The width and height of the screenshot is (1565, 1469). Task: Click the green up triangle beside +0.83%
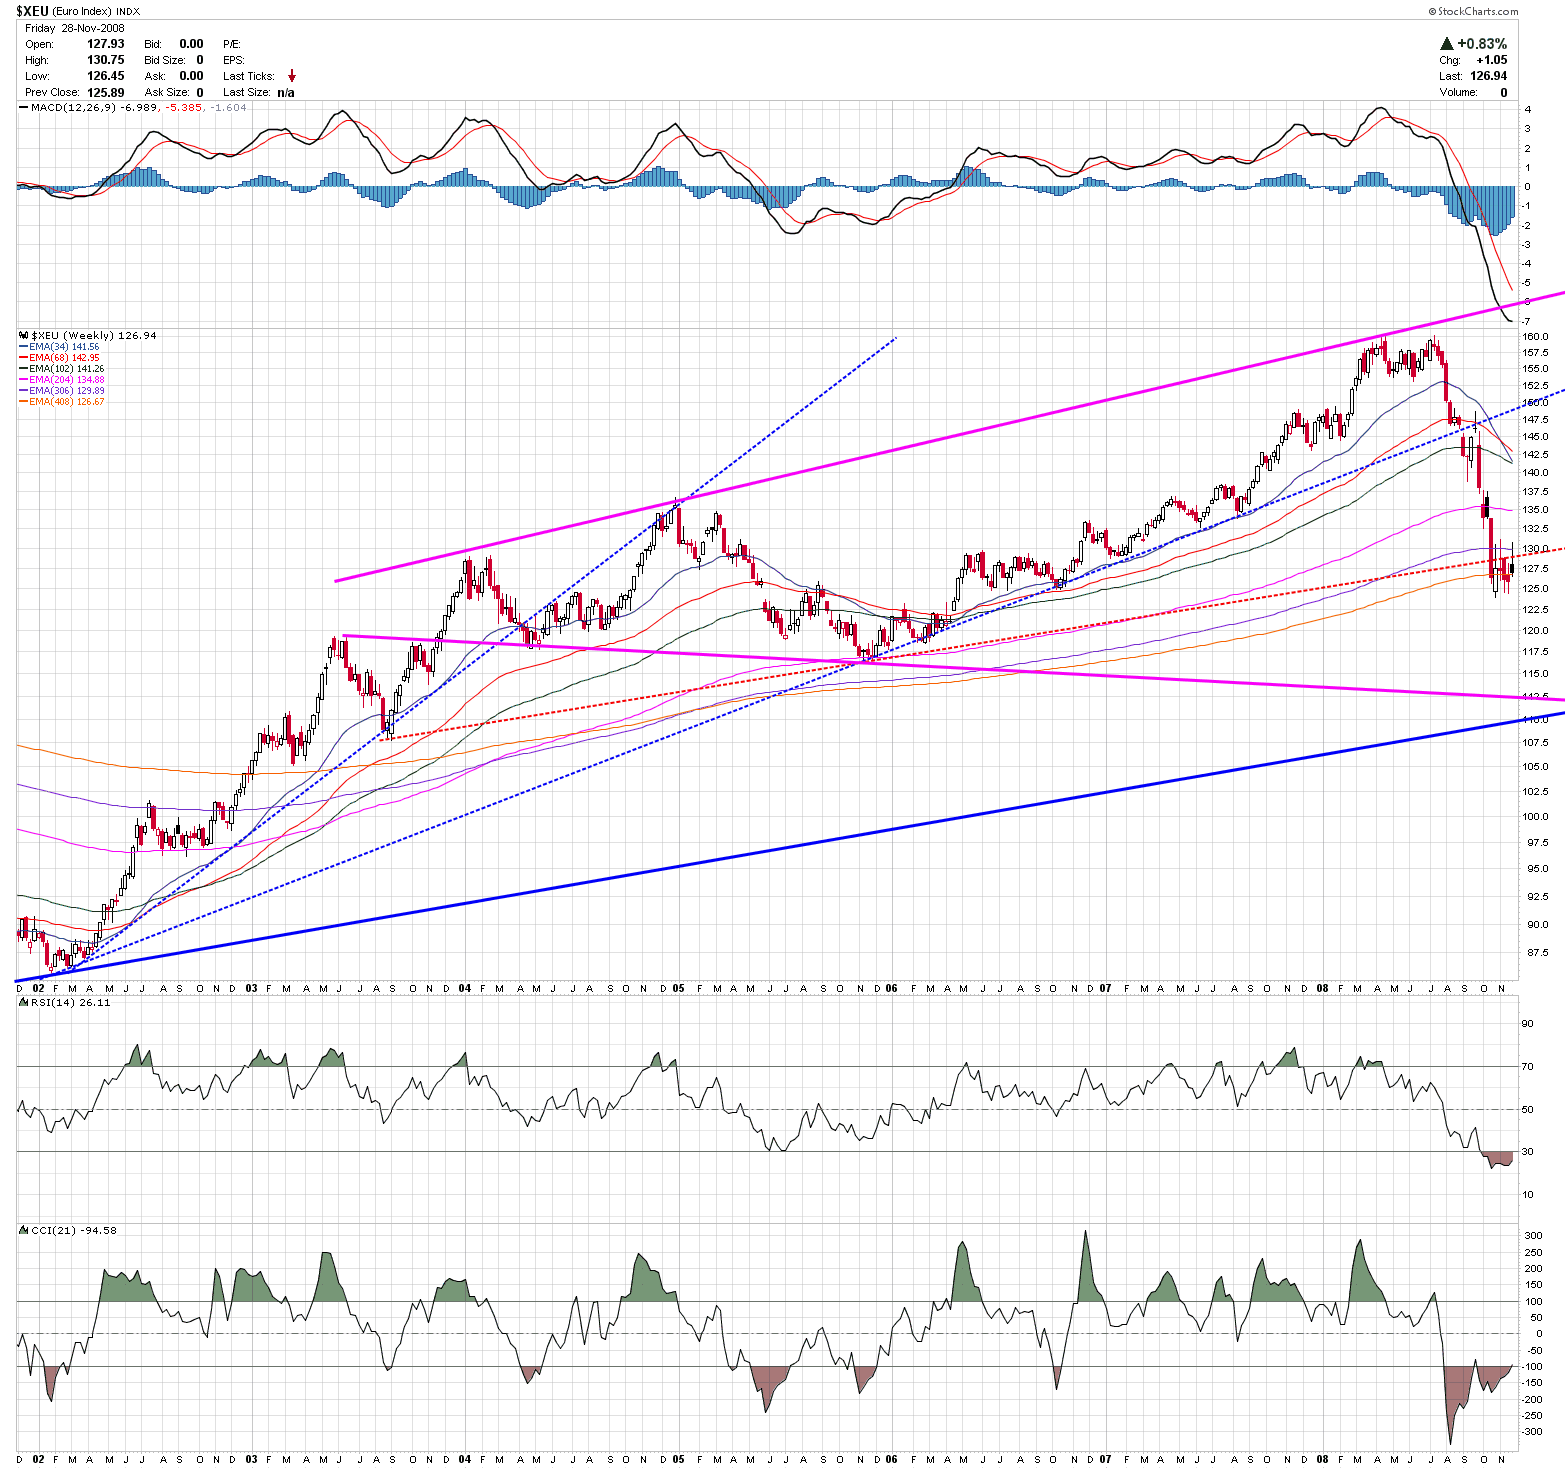click(x=1446, y=44)
